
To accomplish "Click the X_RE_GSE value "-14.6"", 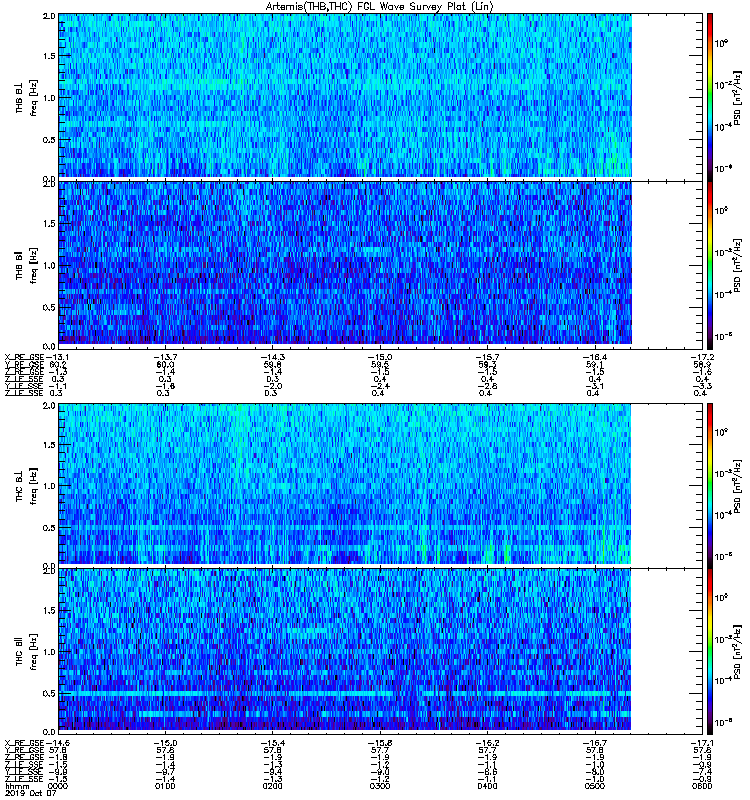I will click(x=57, y=743).
